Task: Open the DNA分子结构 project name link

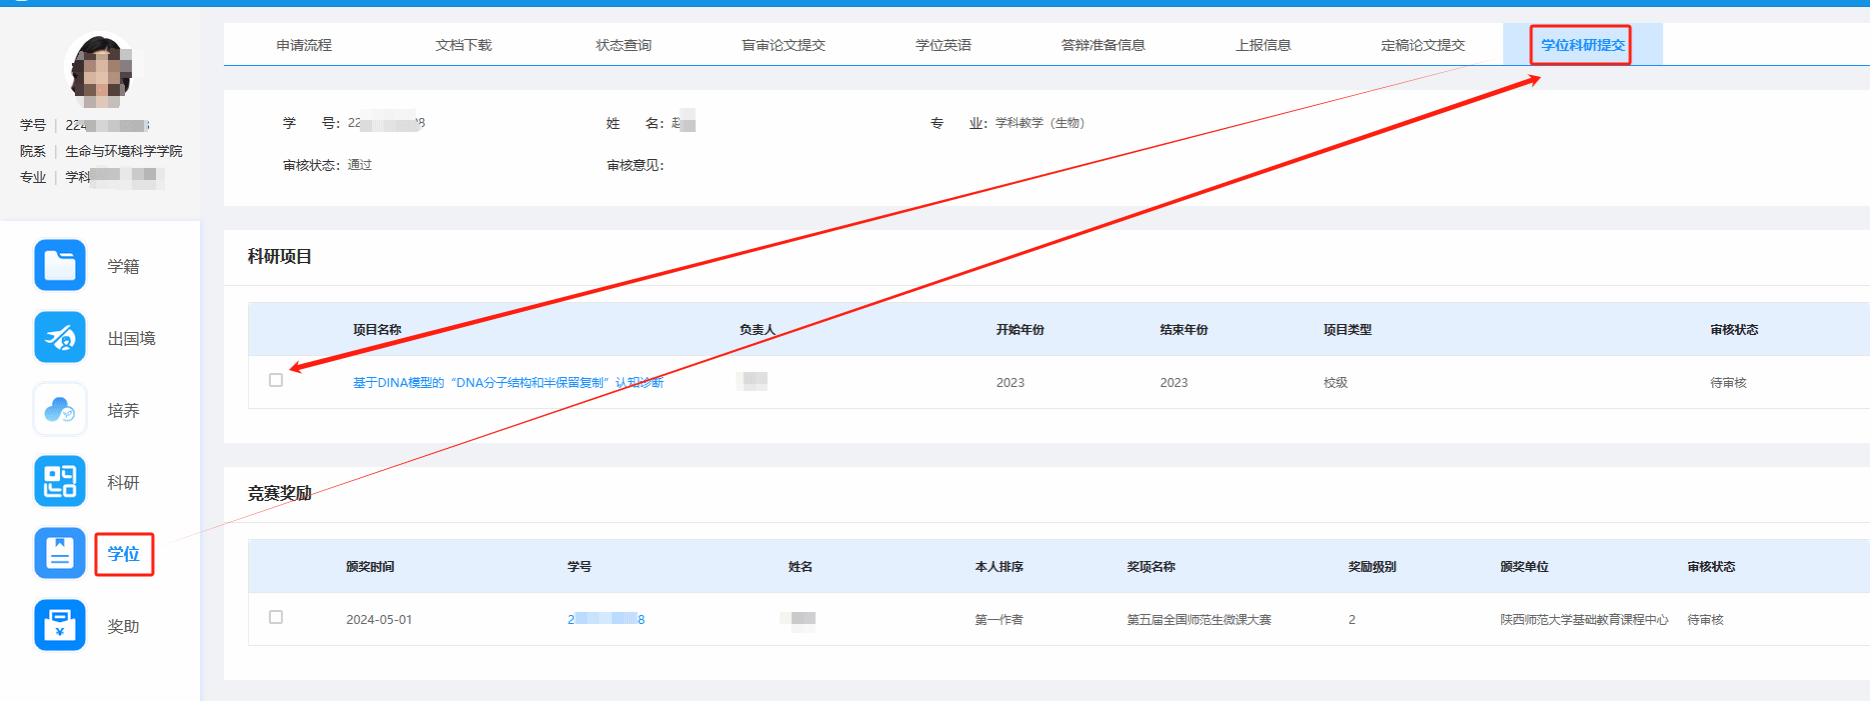Action: [508, 383]
